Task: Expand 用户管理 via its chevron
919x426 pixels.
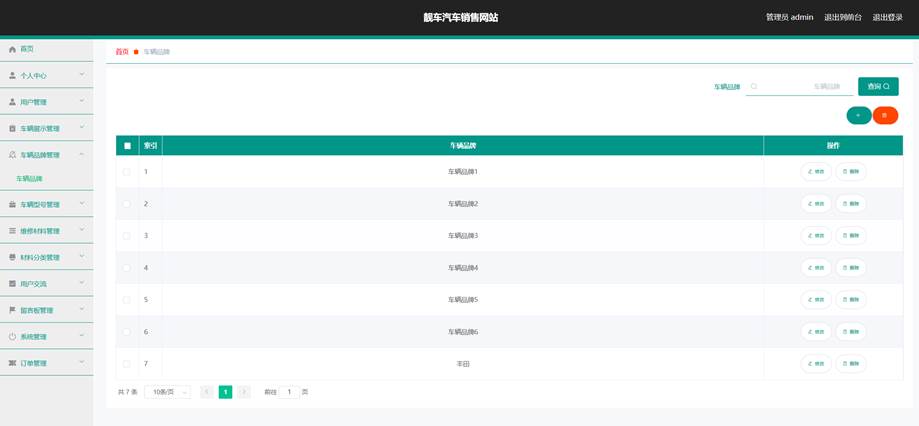Action: [x=82, y=101]
